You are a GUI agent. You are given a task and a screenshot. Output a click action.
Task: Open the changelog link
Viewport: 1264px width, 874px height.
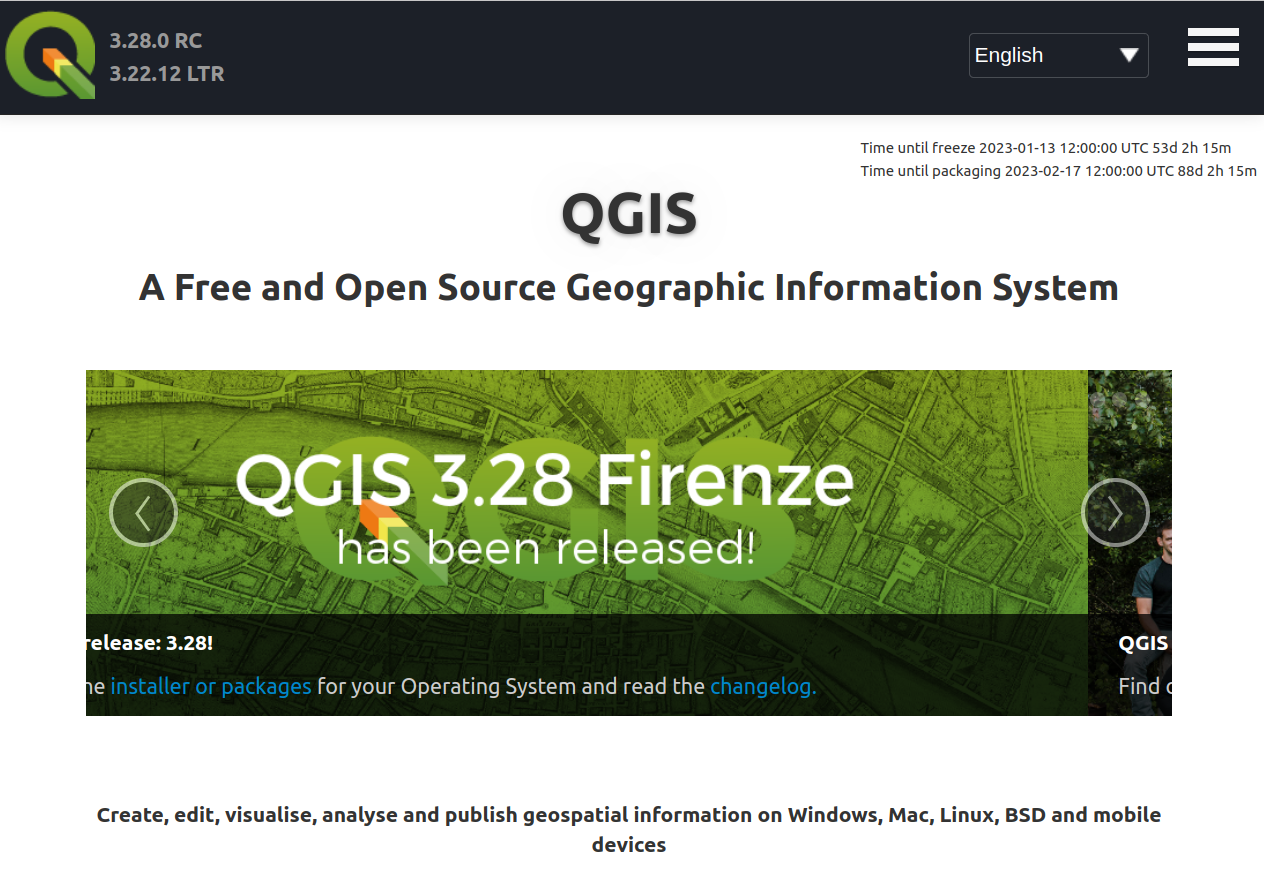click(762, 686)
